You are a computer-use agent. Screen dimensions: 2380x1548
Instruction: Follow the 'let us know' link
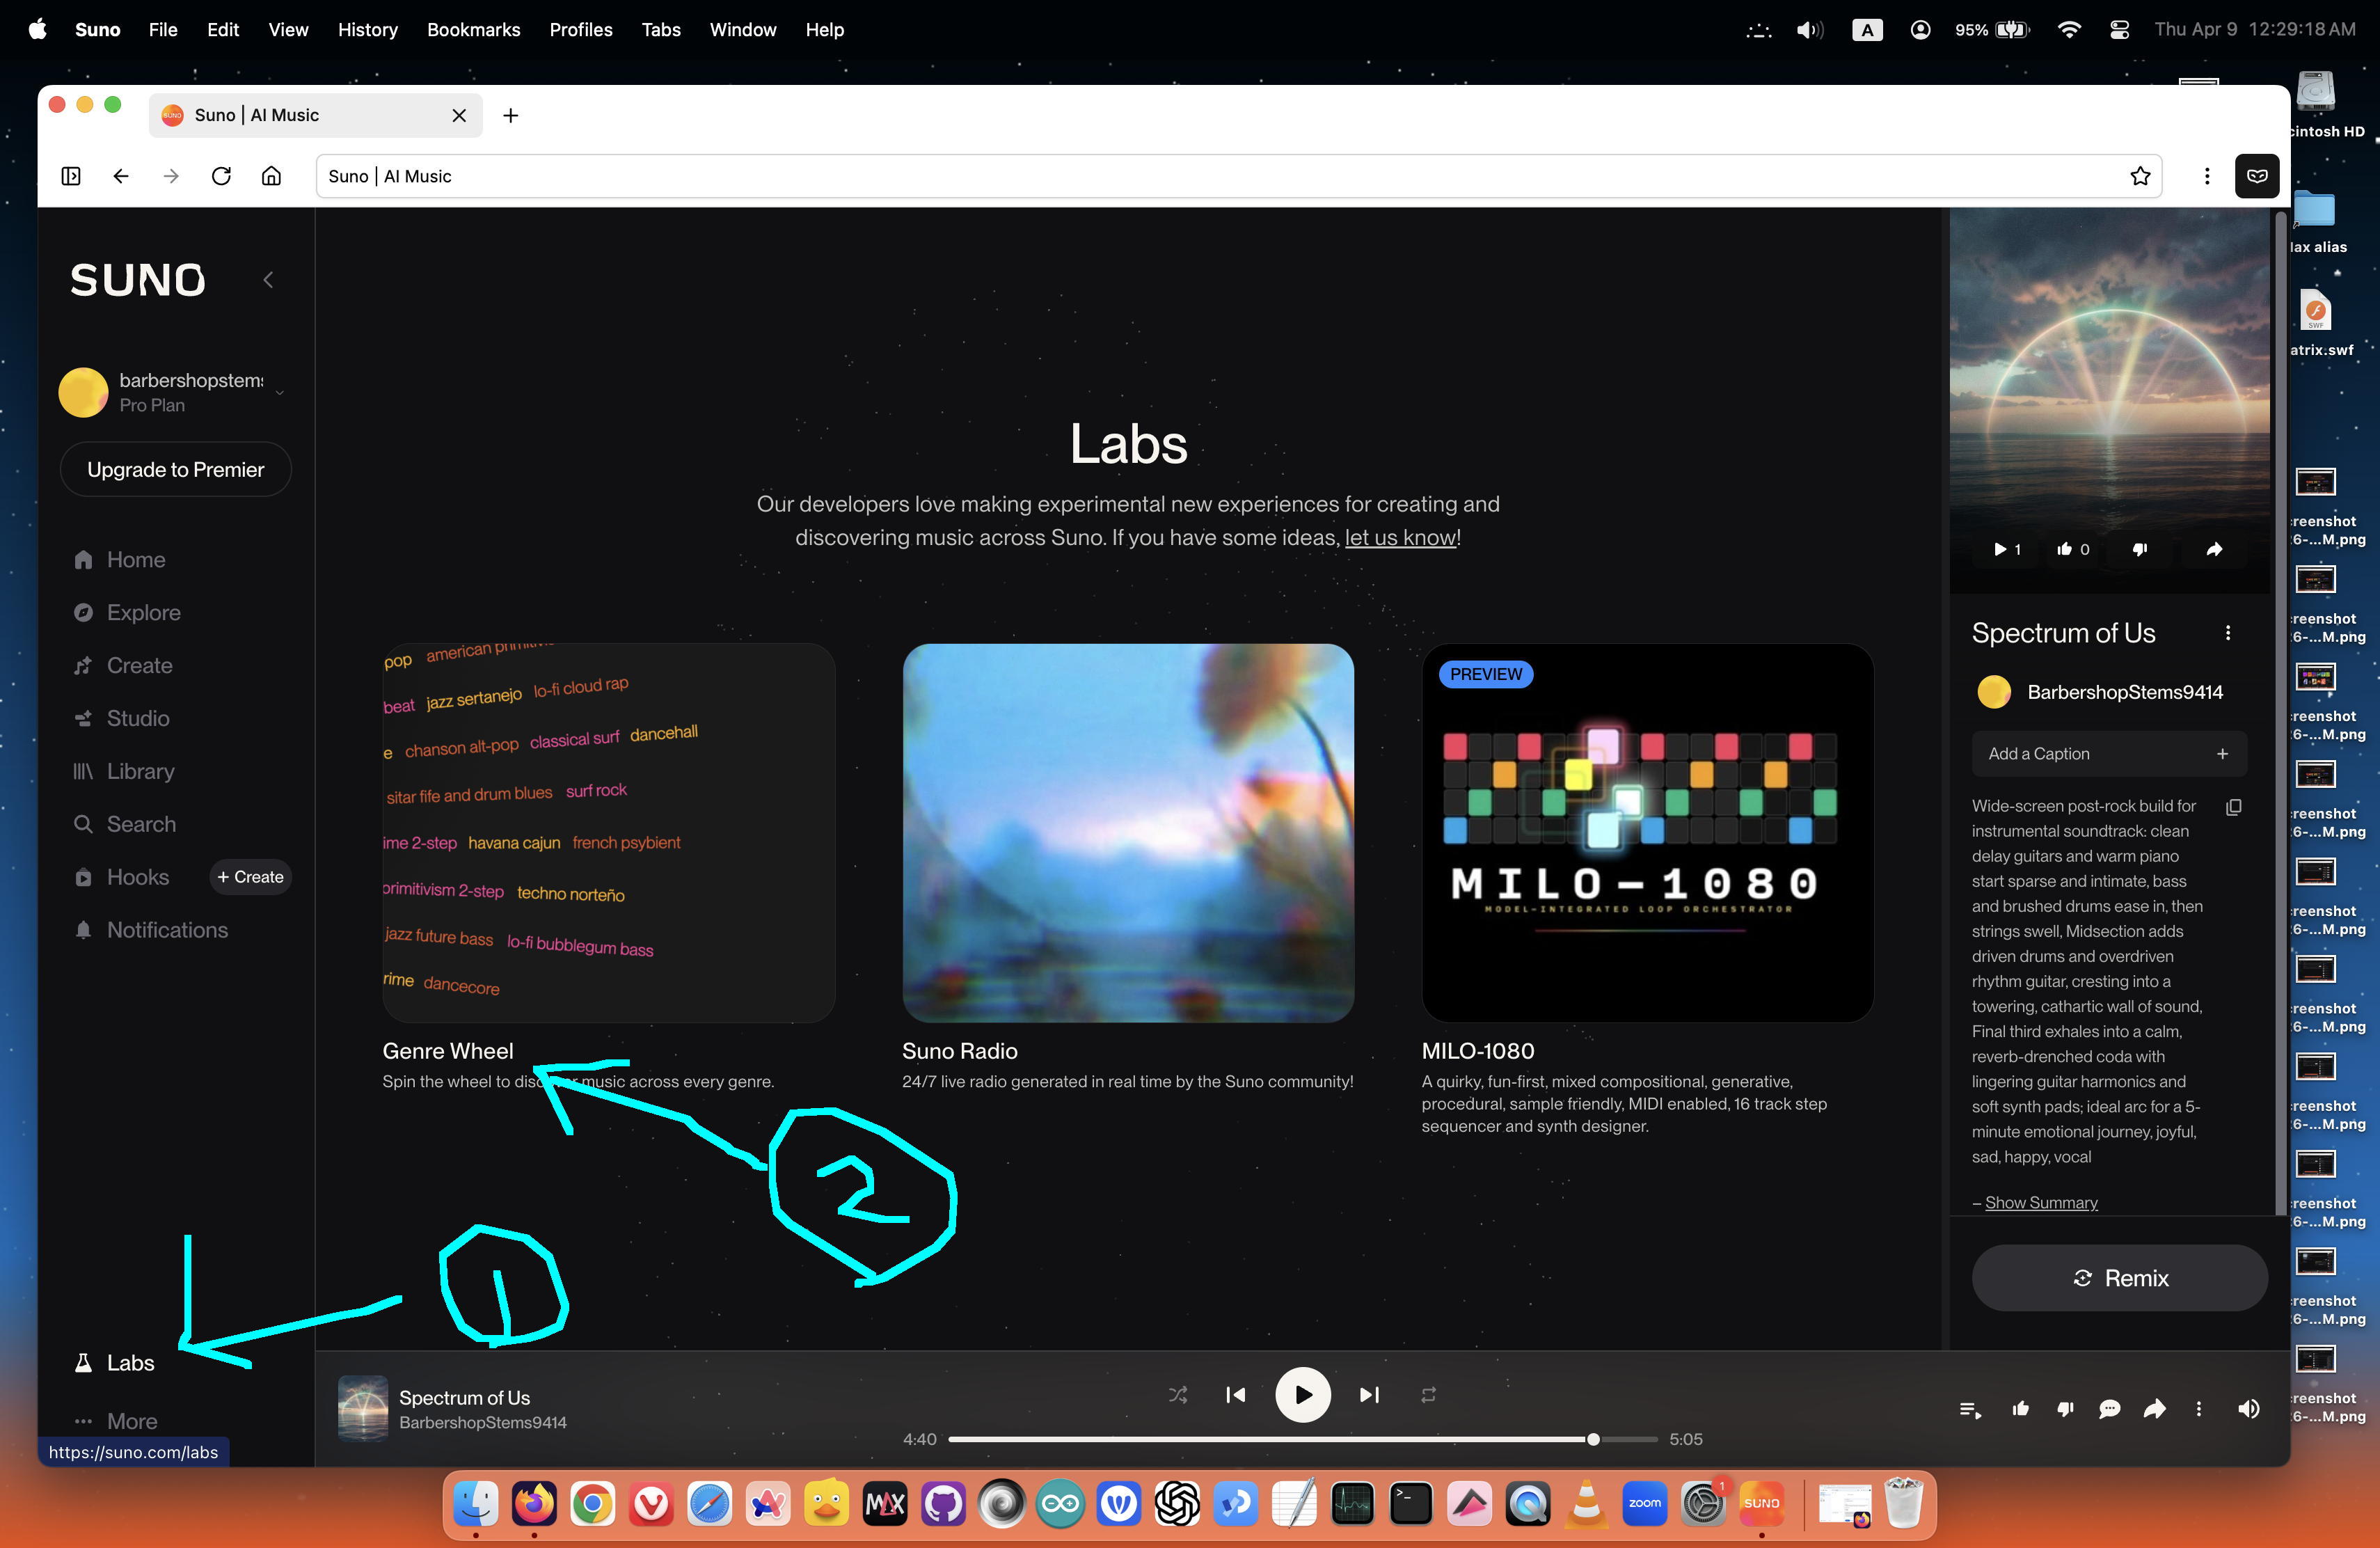pyautogui.click(x=1399, y=537)
